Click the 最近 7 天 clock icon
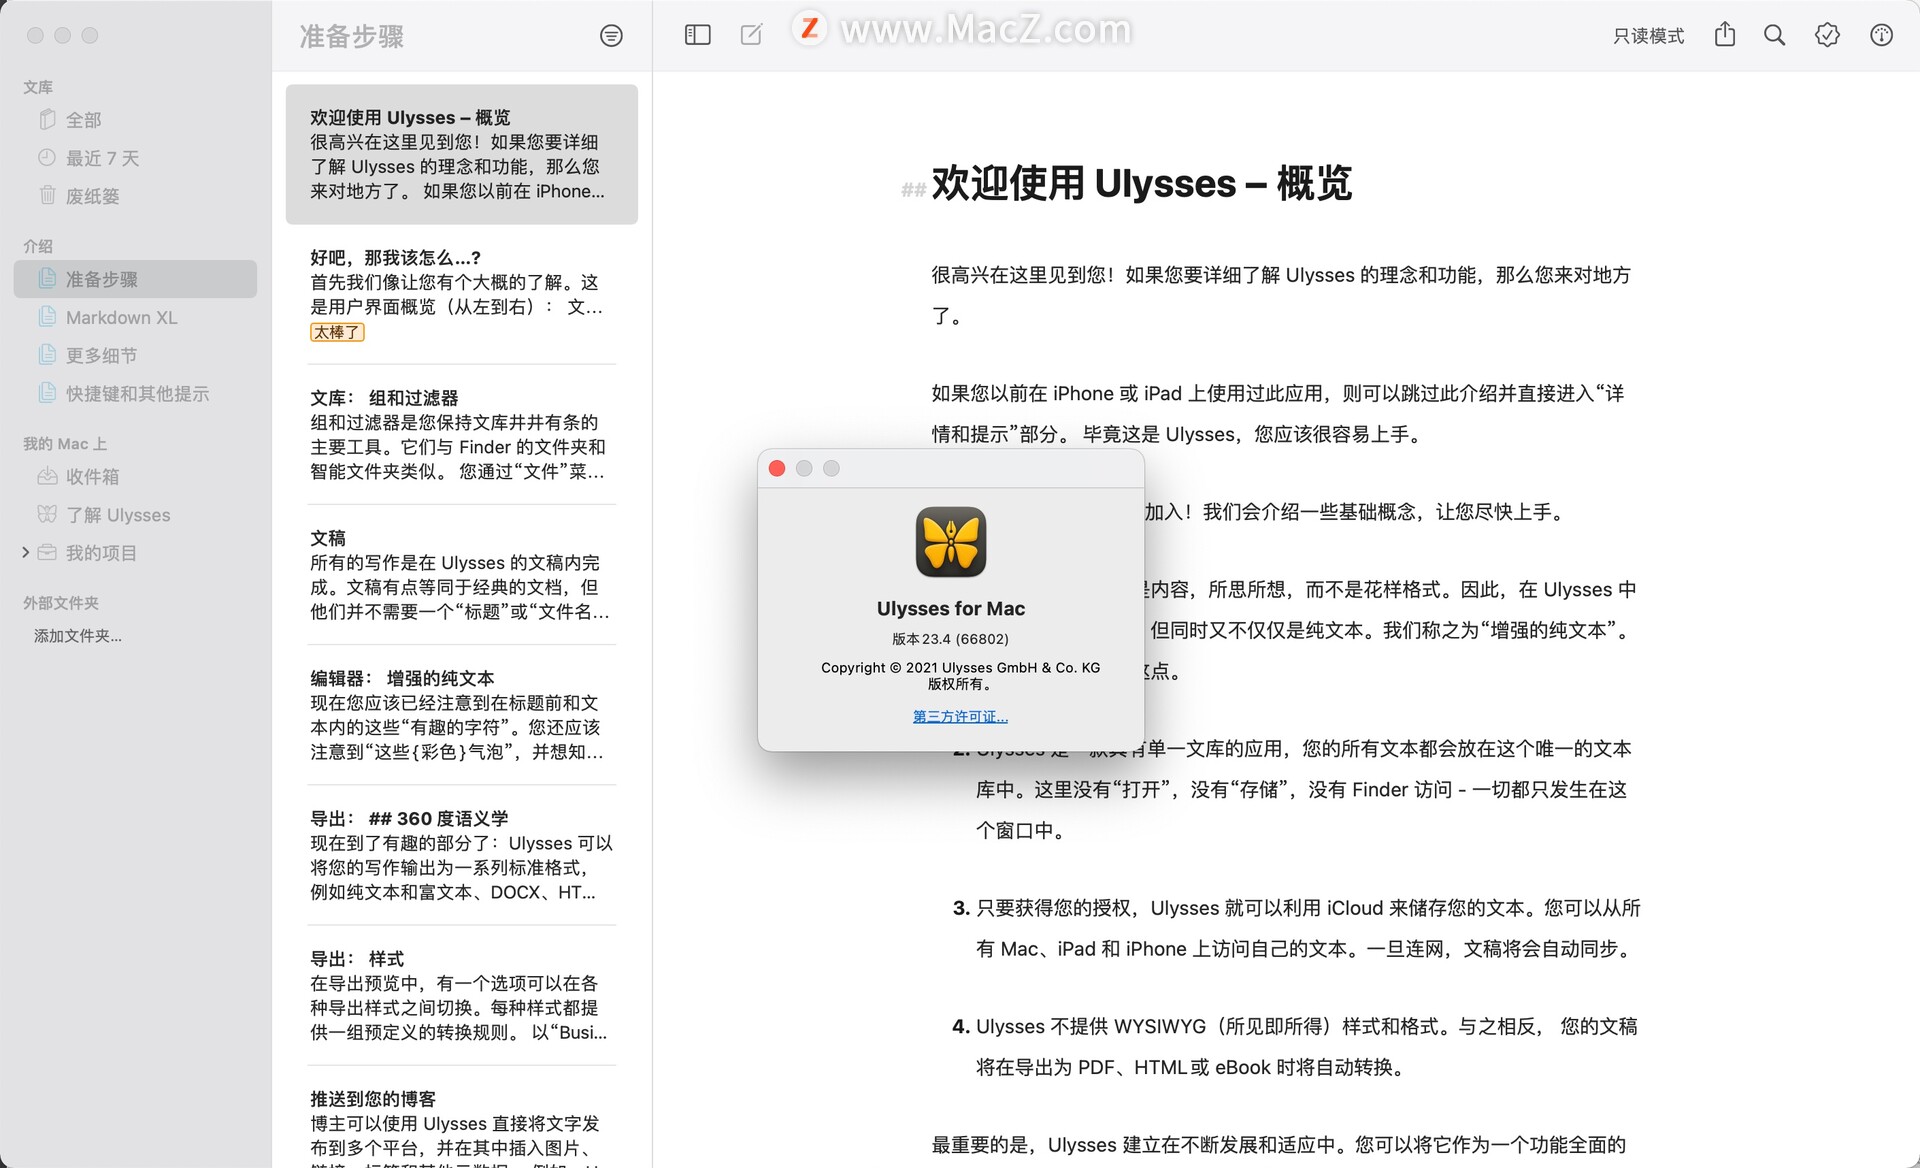Screen dimensions: 1920x1168 pos(47,157)
